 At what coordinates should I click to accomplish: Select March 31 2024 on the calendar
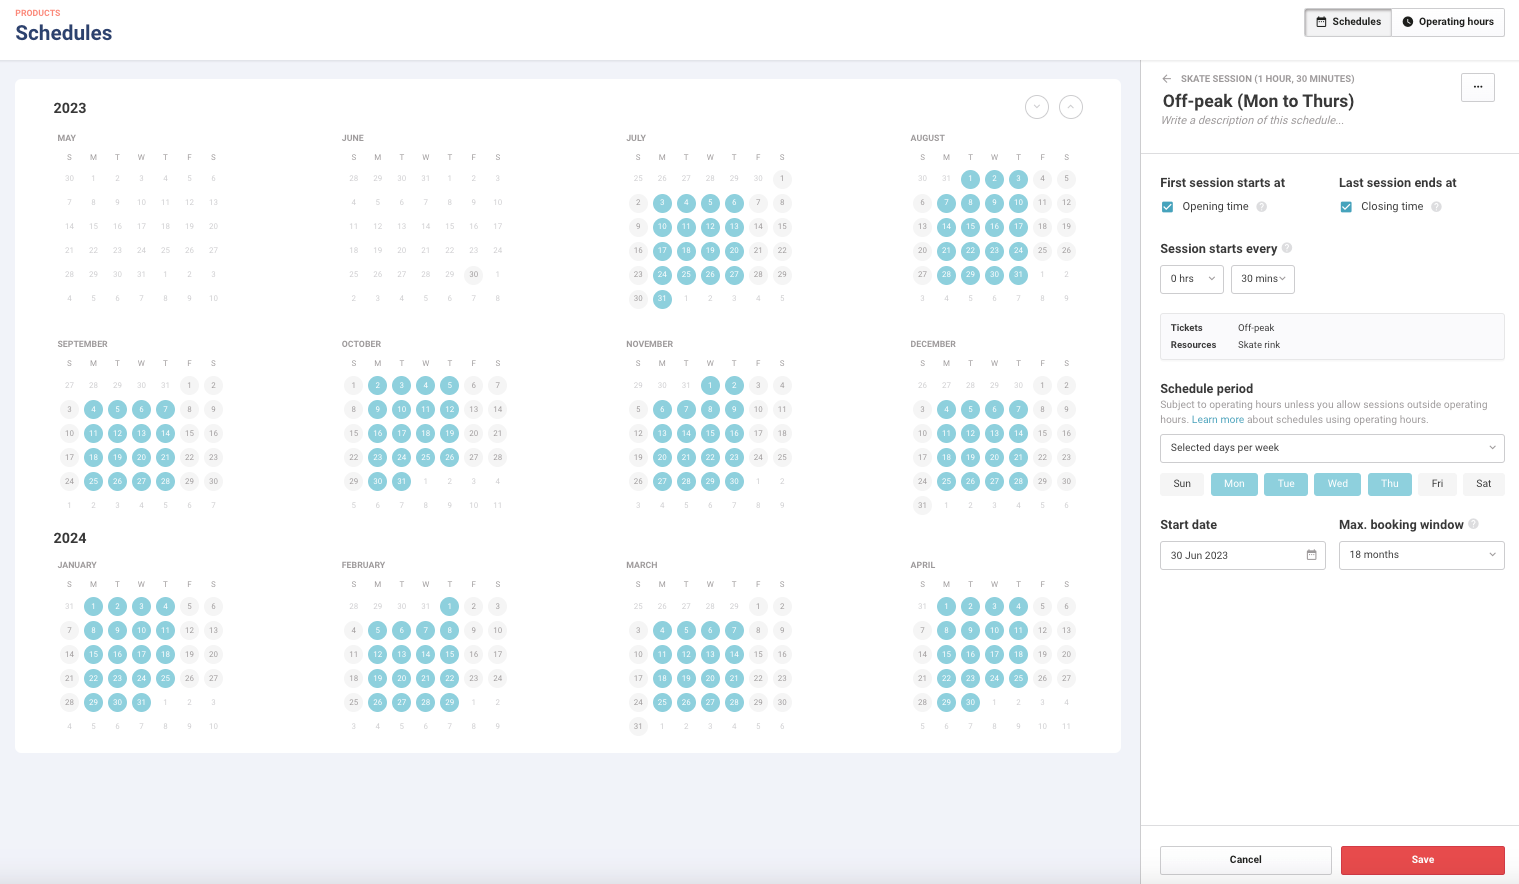[x=638, y=726]
